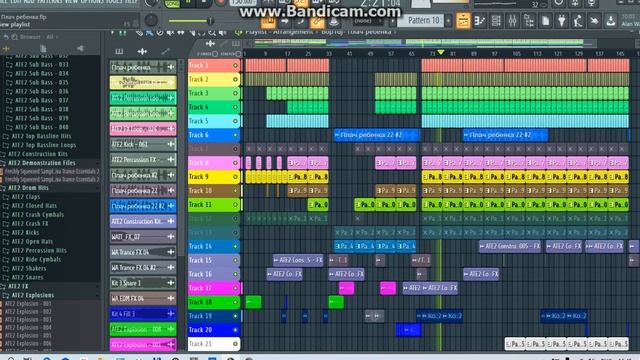
Task: Open the Playlist view from the toolbar
Action: tap(463, 20)
